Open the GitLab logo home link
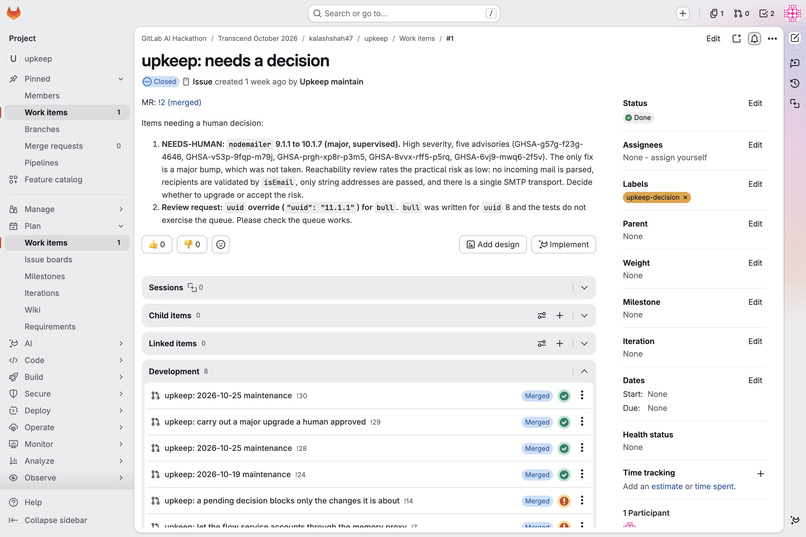The width and height of the screenshot is (806, 537). (14, 13)
